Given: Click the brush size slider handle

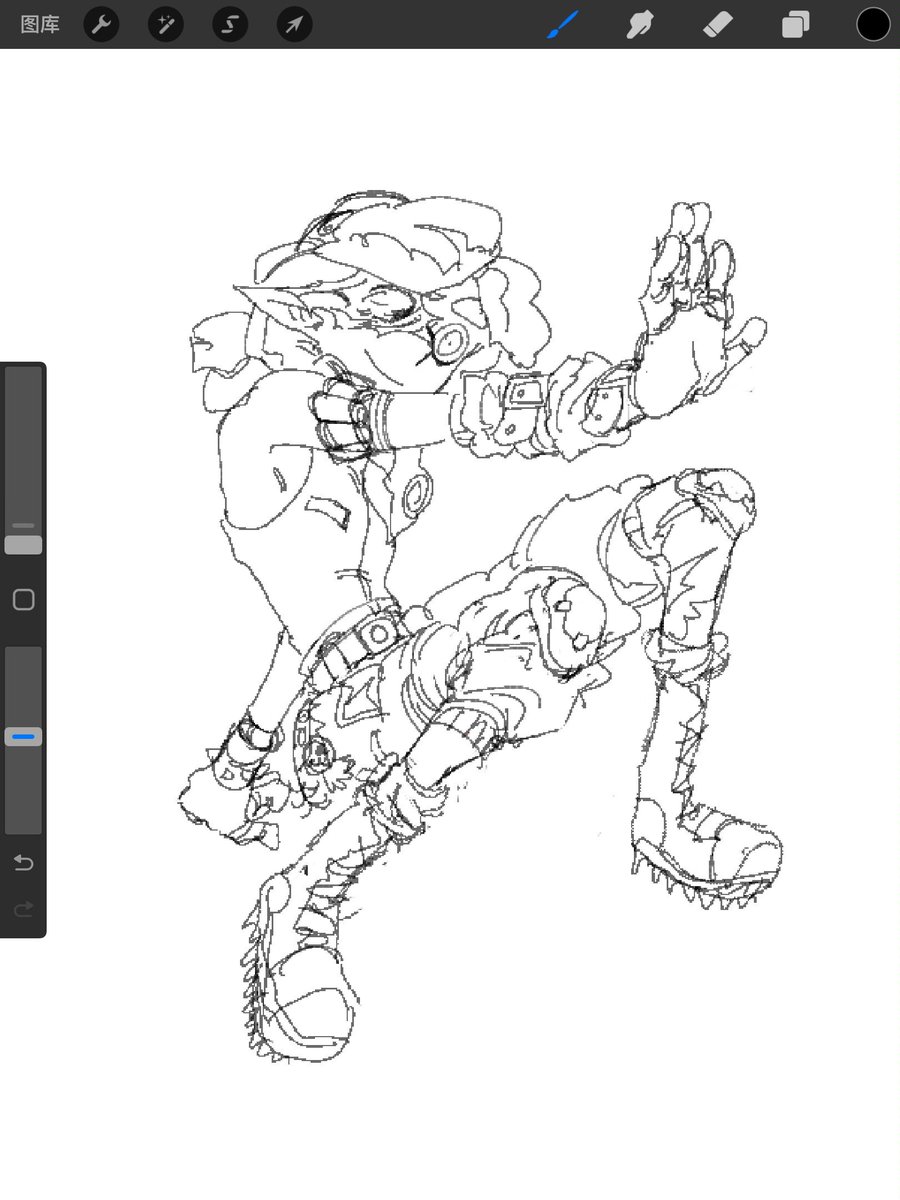Looking at the screenshot, I should 23,545.
